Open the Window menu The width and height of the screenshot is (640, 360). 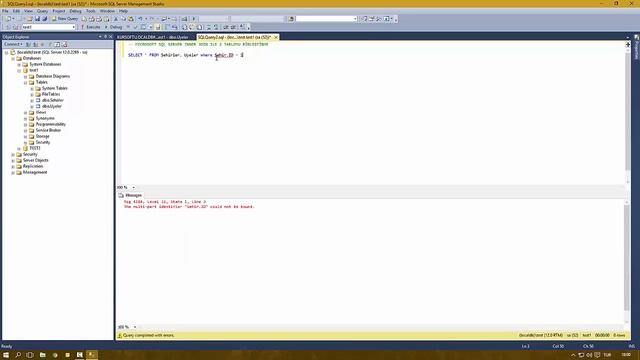click(x=107, y=11)
